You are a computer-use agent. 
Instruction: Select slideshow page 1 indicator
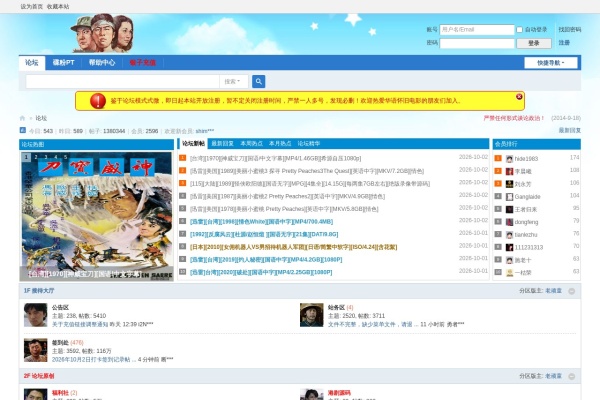(x=26, y=157)
